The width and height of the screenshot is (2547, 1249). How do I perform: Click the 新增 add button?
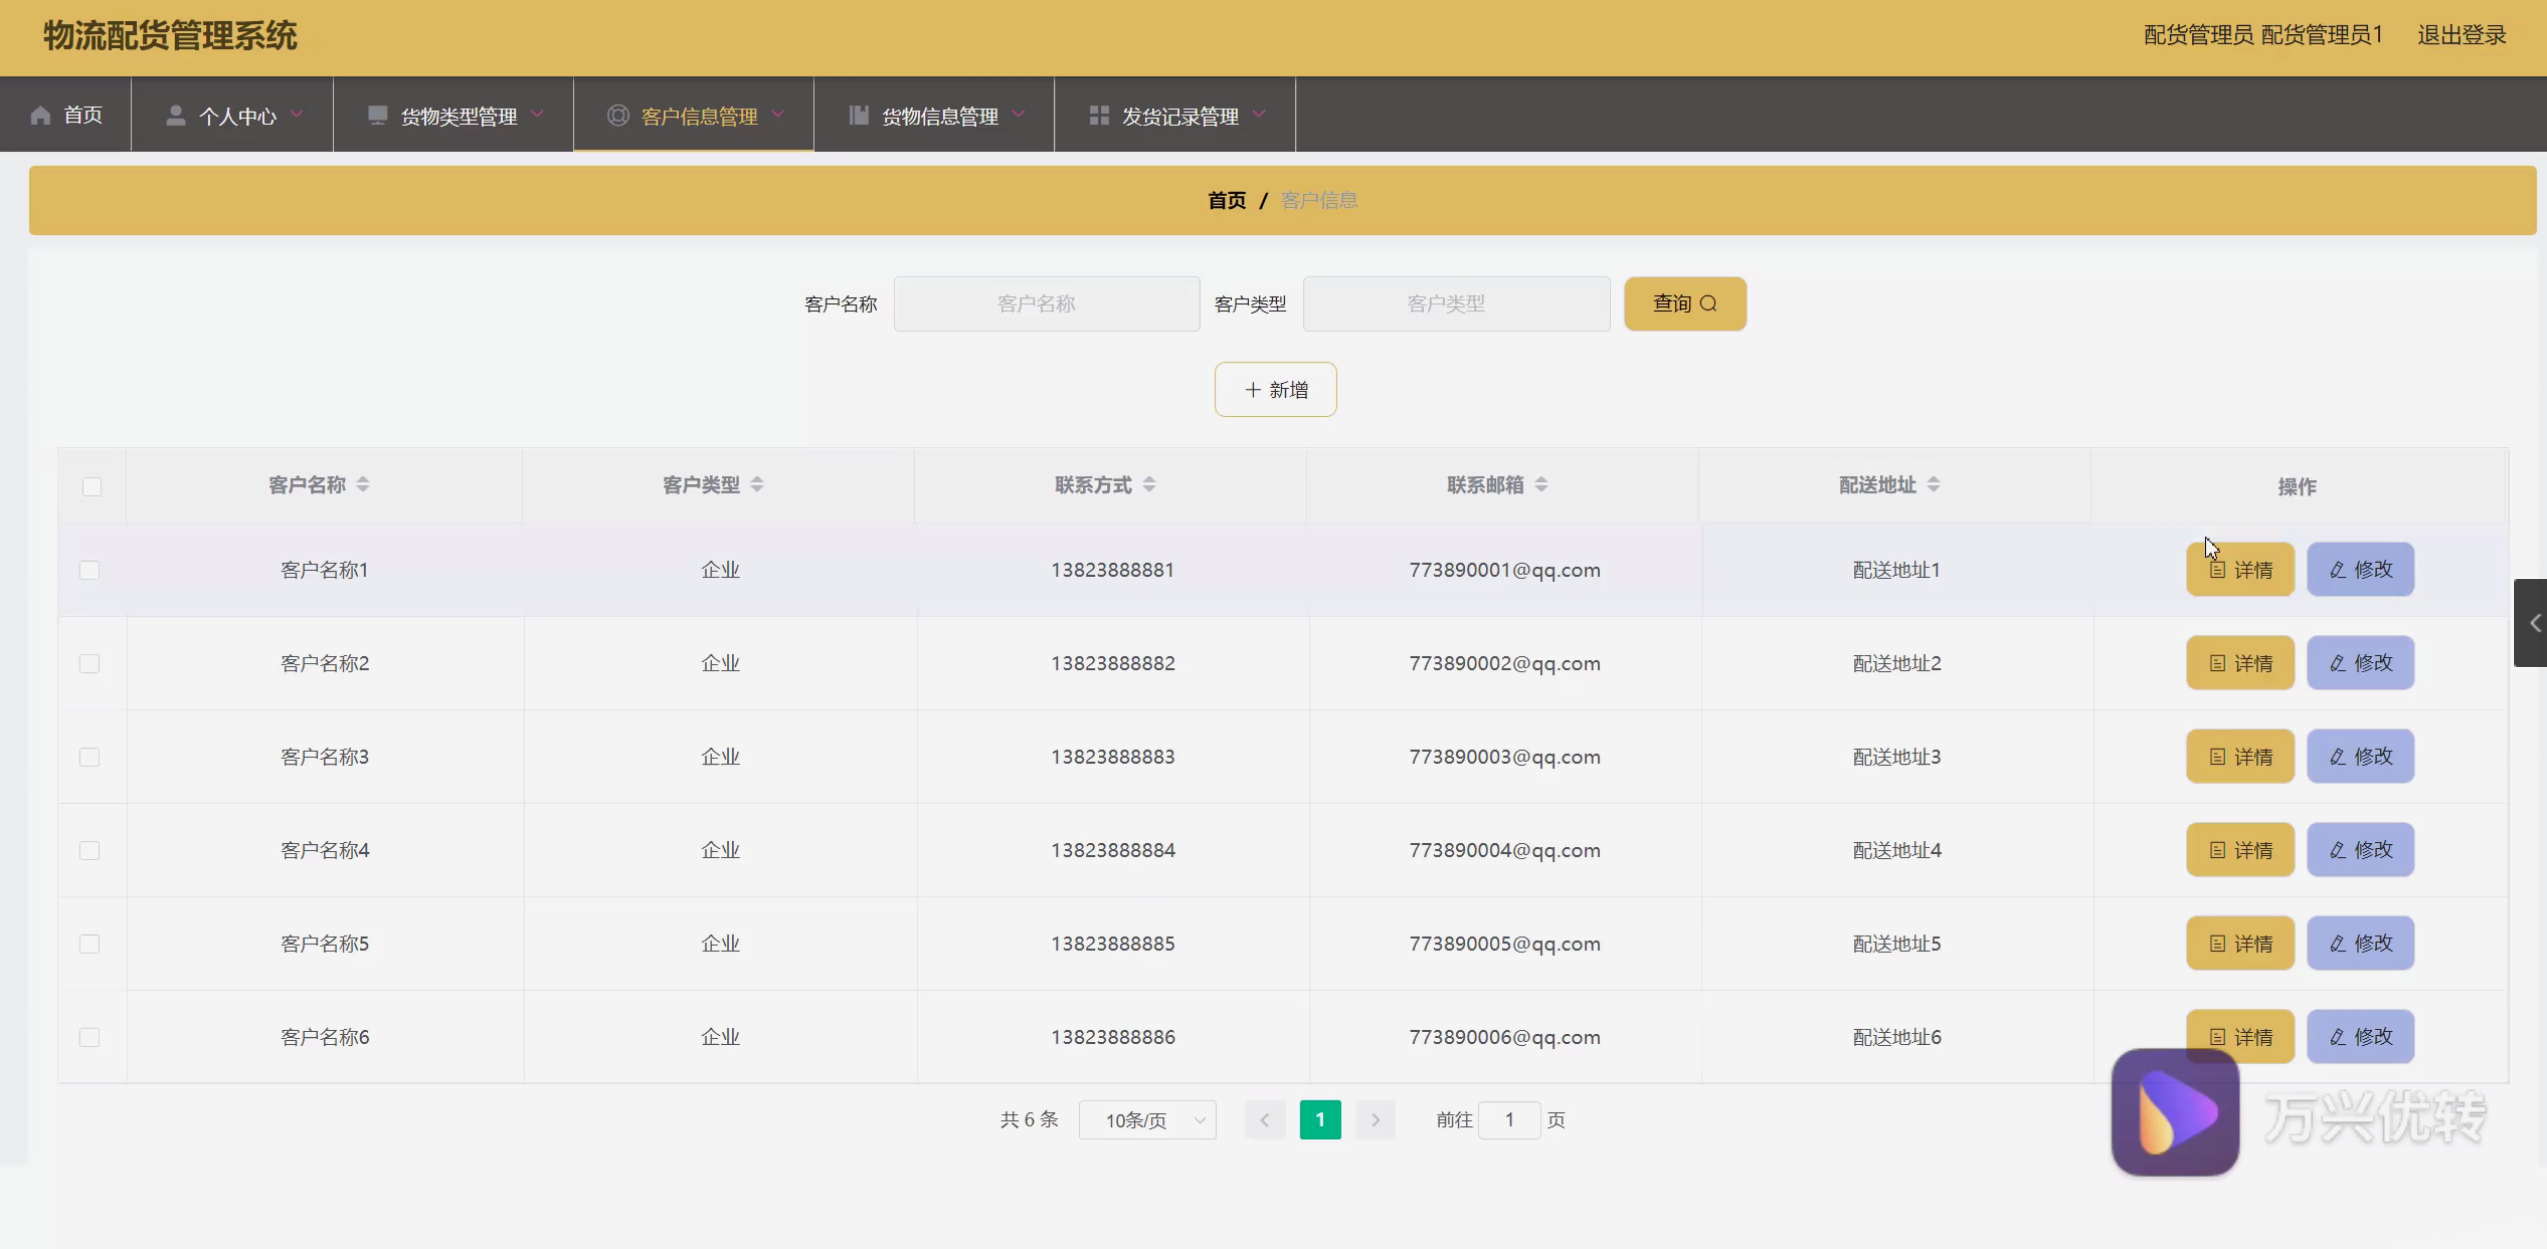pyautogui.click(x=1275, y=390)
